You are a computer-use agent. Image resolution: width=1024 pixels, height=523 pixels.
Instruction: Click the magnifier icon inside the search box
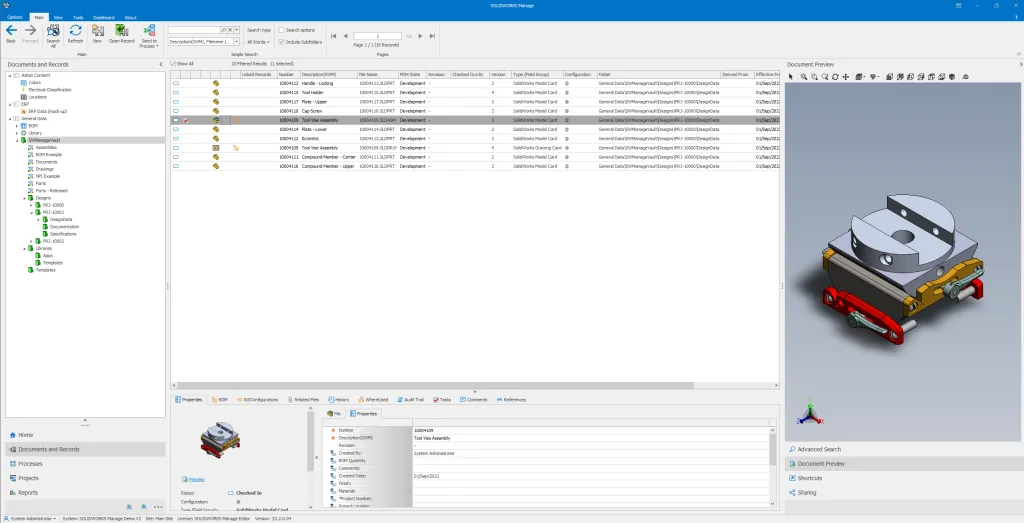point(224,30)
